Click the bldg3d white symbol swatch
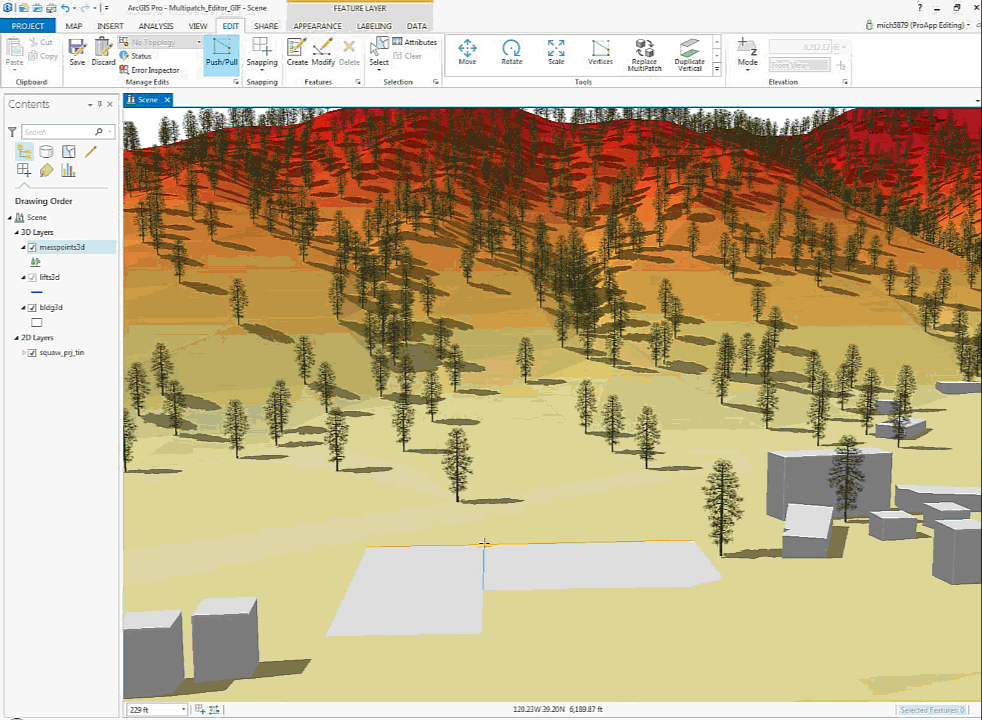Viewport: 982px width, 720px height. (x=37, y=323)
